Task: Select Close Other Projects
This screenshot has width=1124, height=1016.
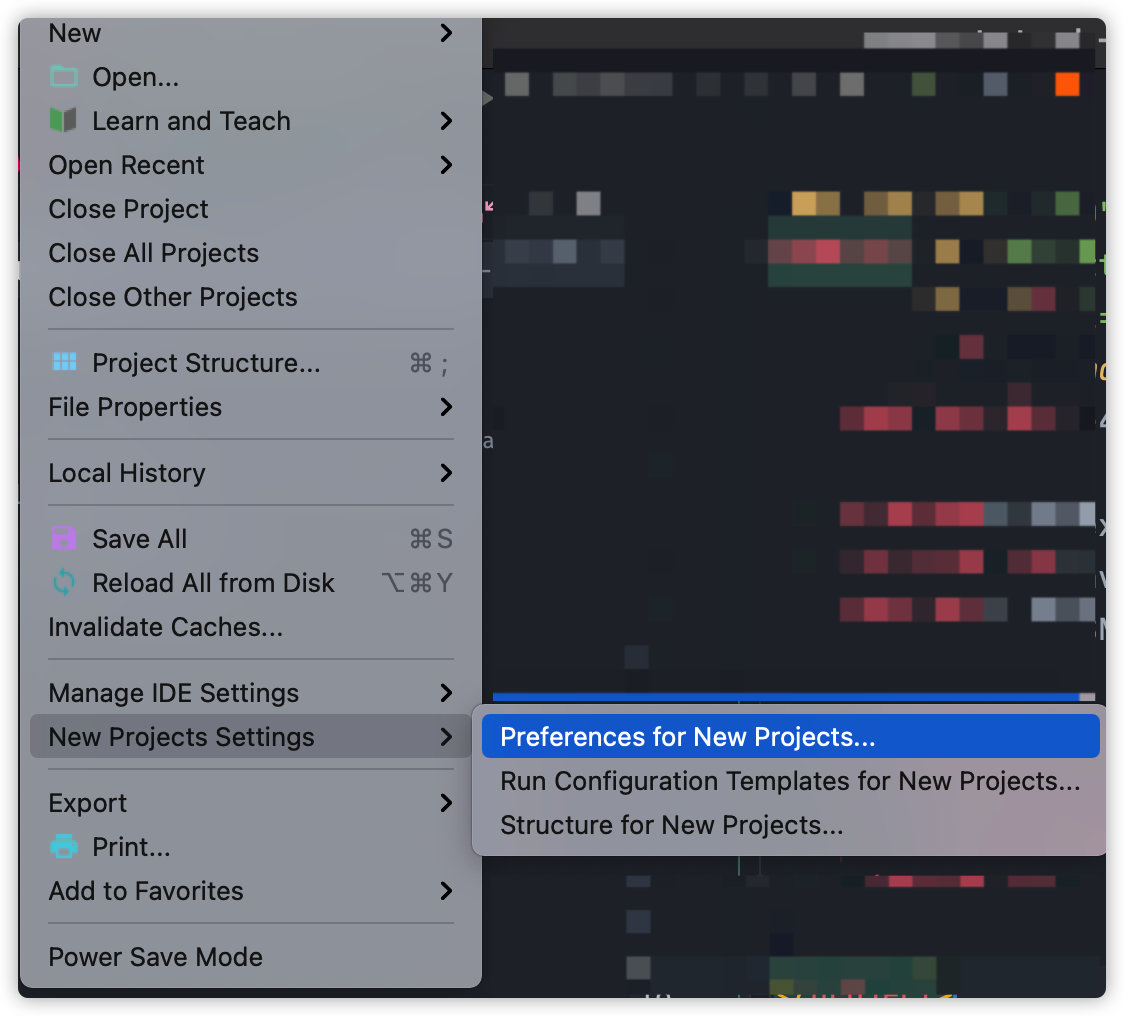Action: click(173, 297)
